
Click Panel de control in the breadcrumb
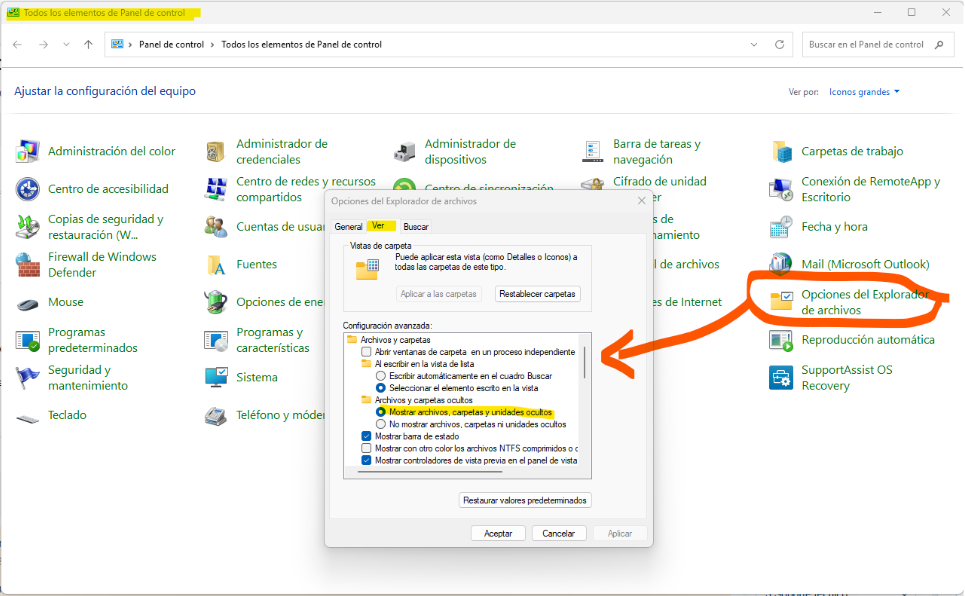point(172,44)
